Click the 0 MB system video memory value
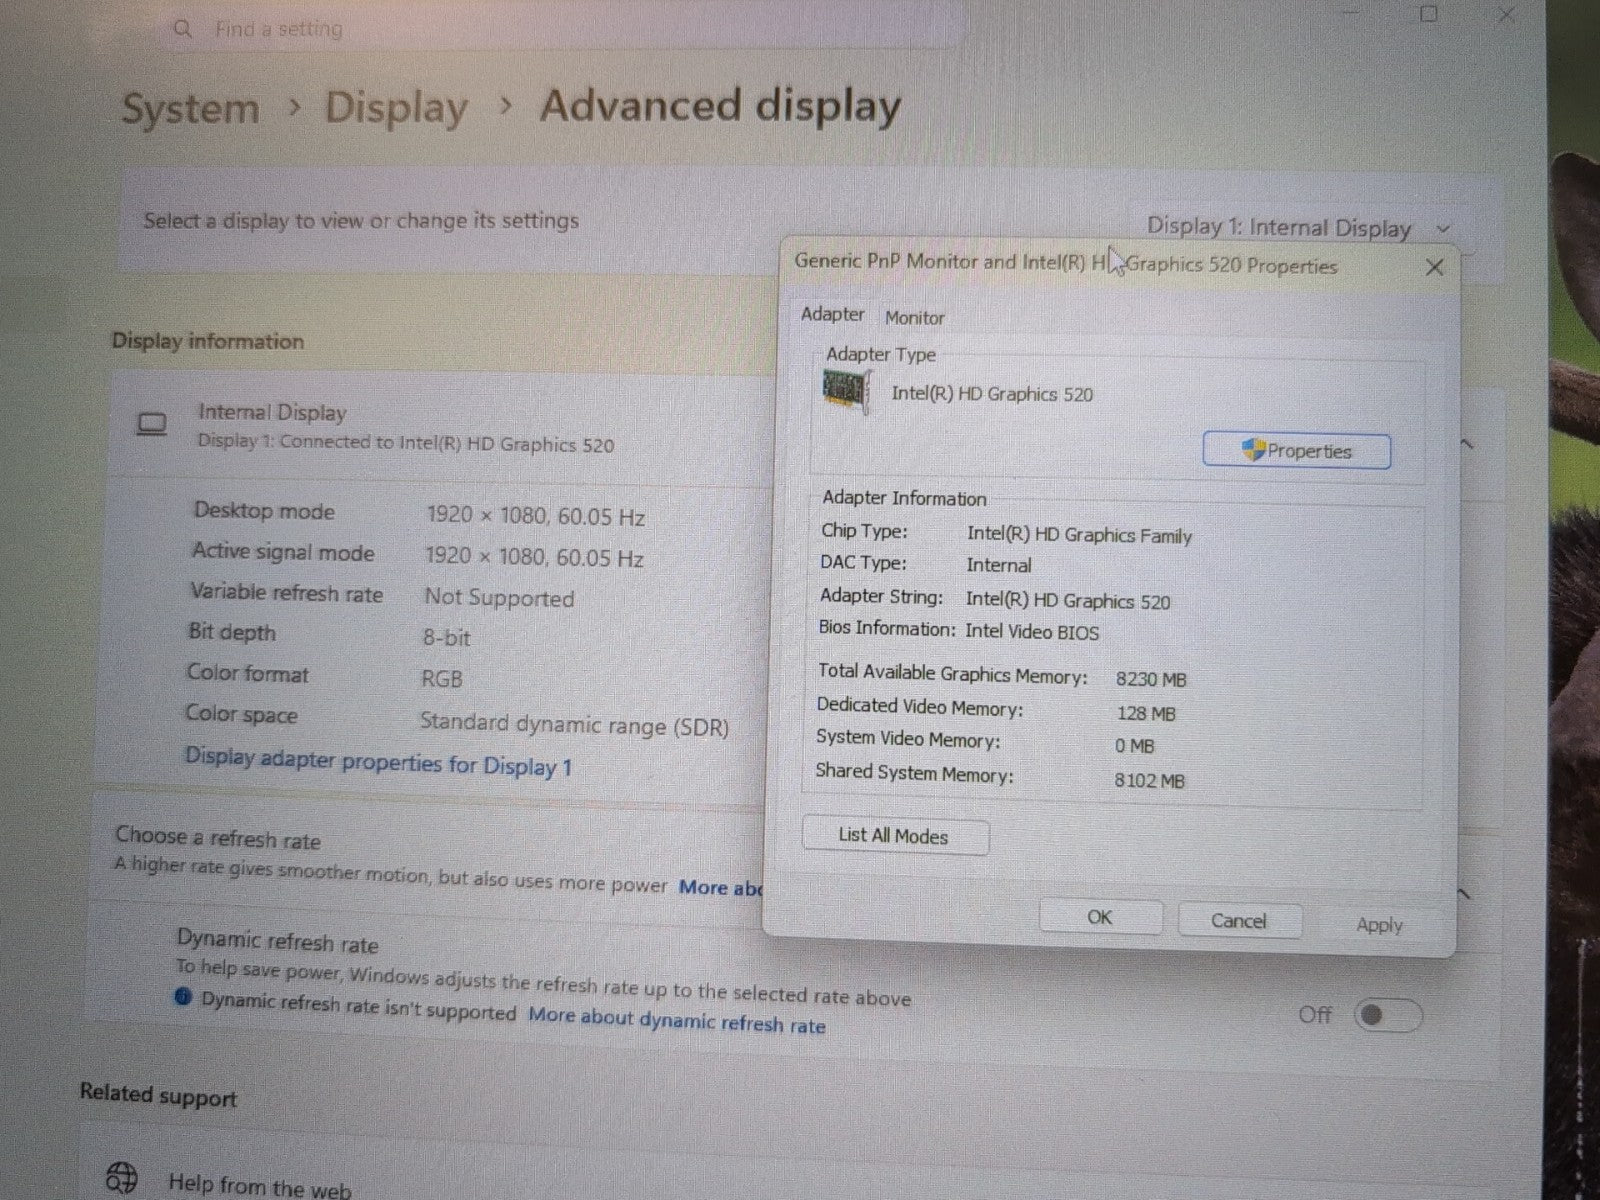The width and height of the screenshot is (1600, 1200). [1134, 746]
